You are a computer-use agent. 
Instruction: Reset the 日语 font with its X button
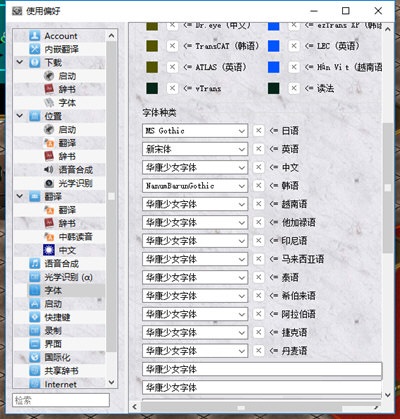tap(258, 131)
